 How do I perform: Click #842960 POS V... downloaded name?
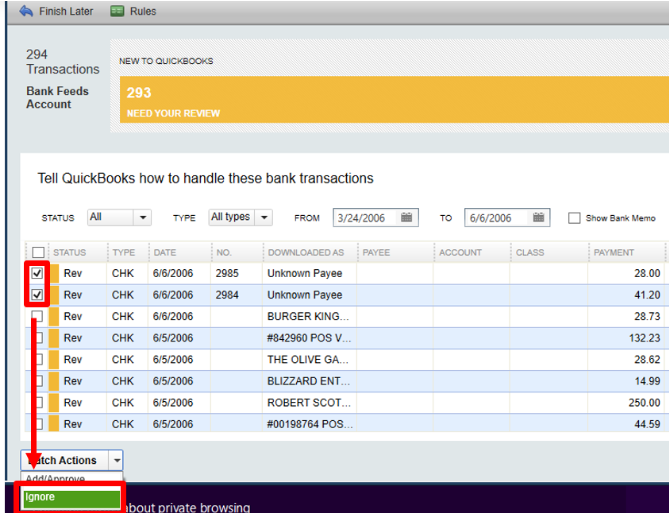310,338
